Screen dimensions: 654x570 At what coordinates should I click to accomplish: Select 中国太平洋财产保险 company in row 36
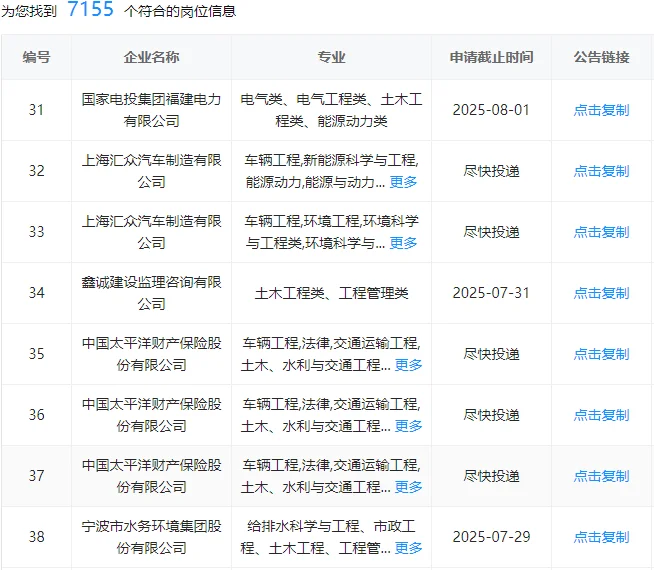pos(151,415)
